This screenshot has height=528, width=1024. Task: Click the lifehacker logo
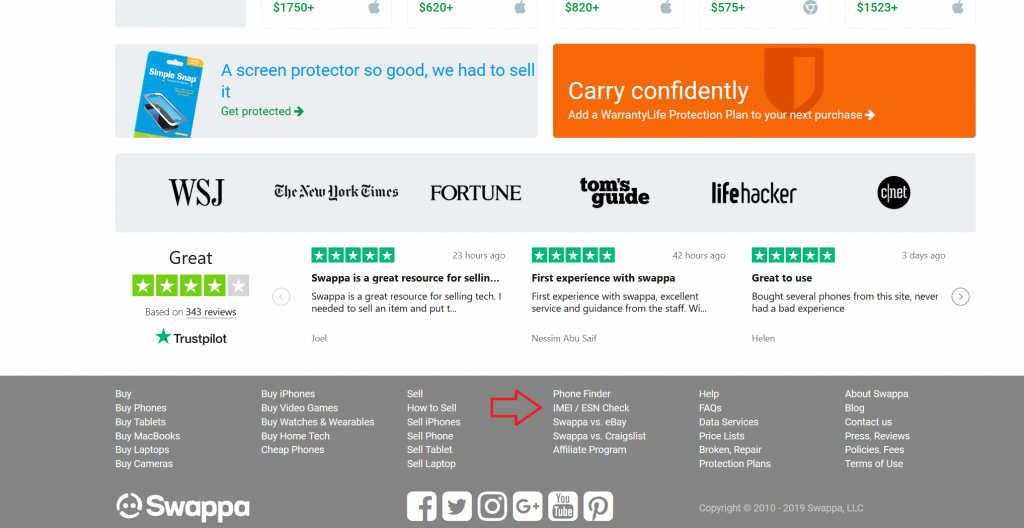point(754,193)
